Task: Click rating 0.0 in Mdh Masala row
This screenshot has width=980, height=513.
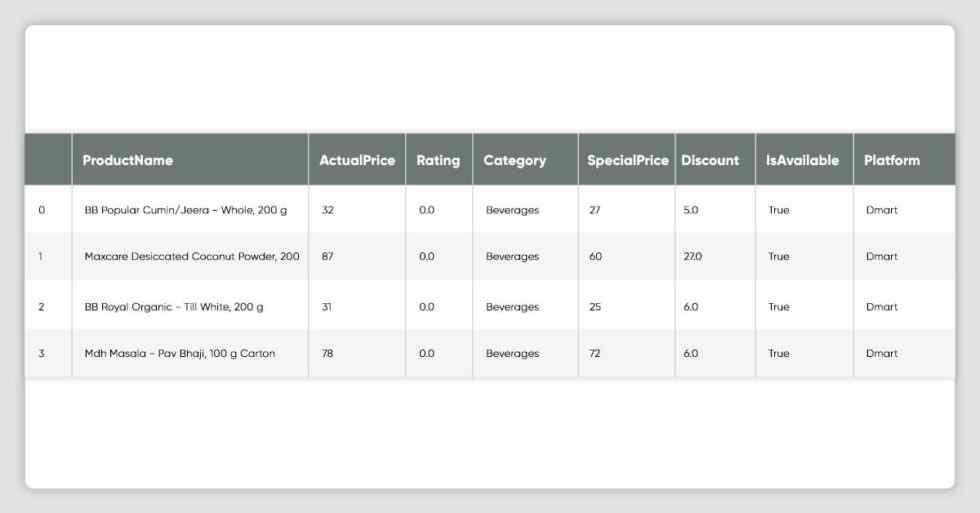Action: point(426,353)
